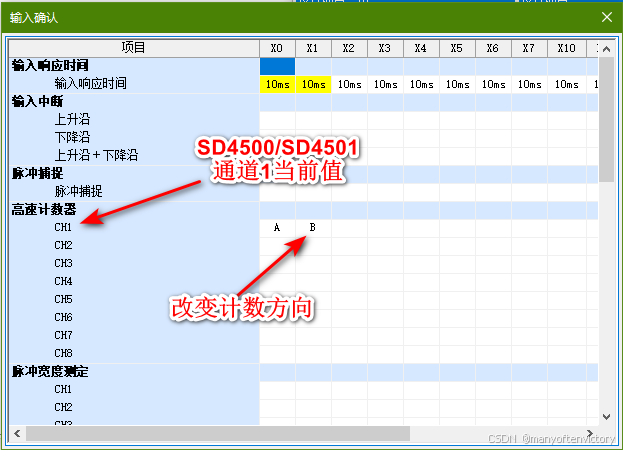The image size is (623, 450).
Task: Click the X5 column header
Action: pos(457,48)
